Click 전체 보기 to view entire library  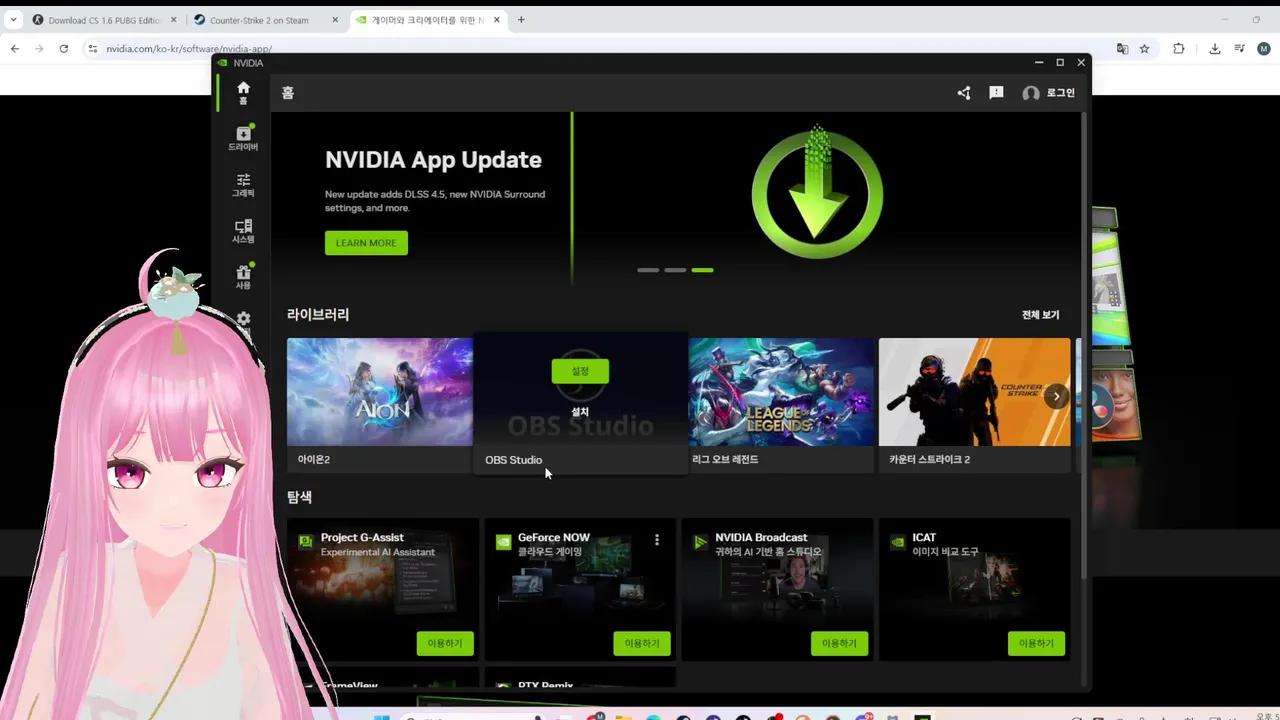coord(1040,315)
